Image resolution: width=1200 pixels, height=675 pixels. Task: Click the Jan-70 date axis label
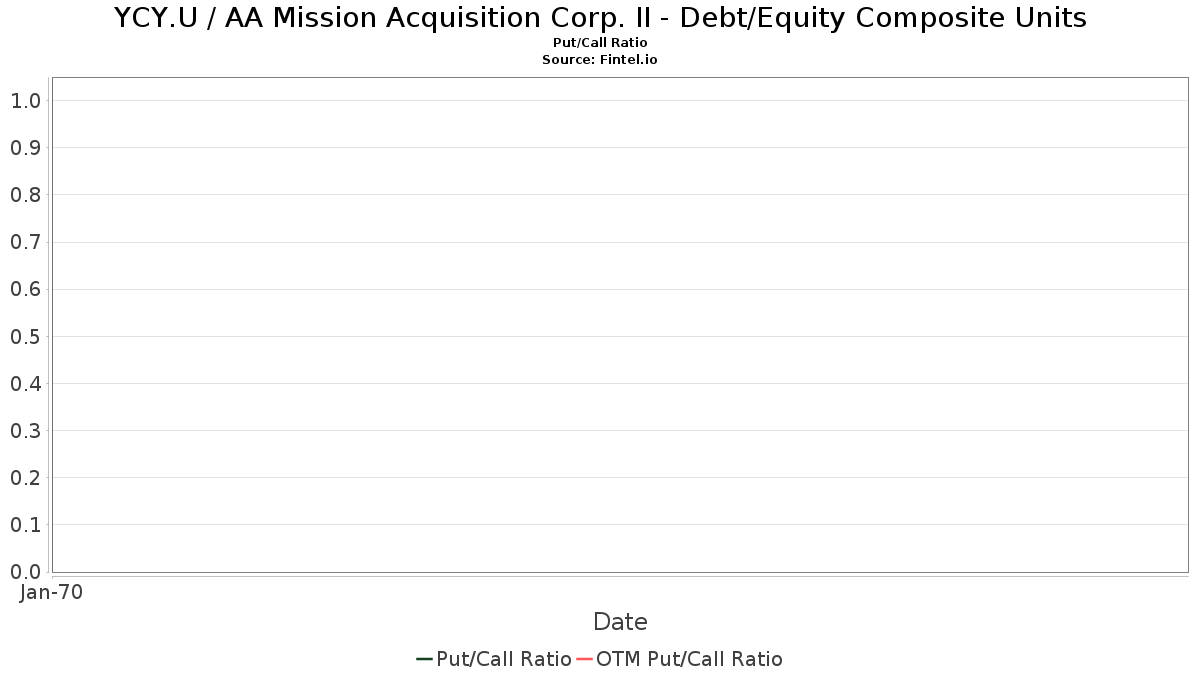pos(51,592)
